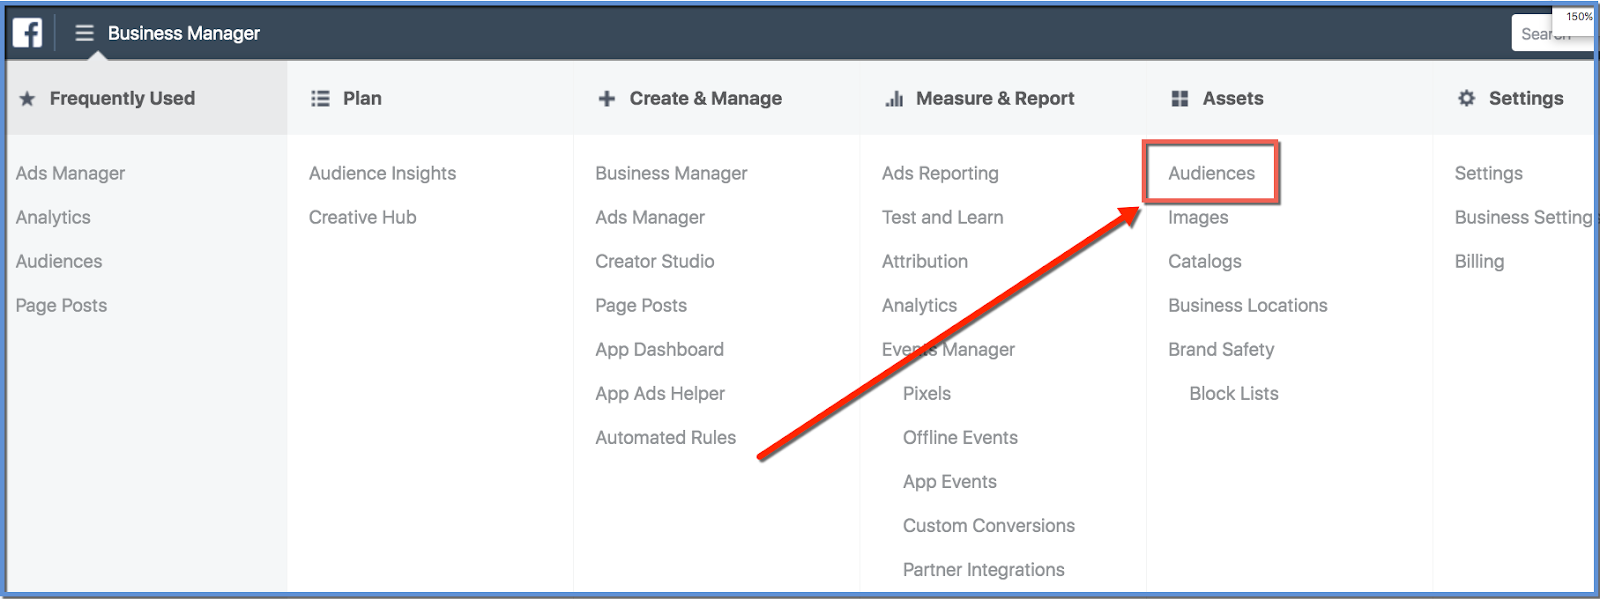The height and width of the screenshot is (599, 1600).
Task: Select the Measure & Report header
Action: 995,98
